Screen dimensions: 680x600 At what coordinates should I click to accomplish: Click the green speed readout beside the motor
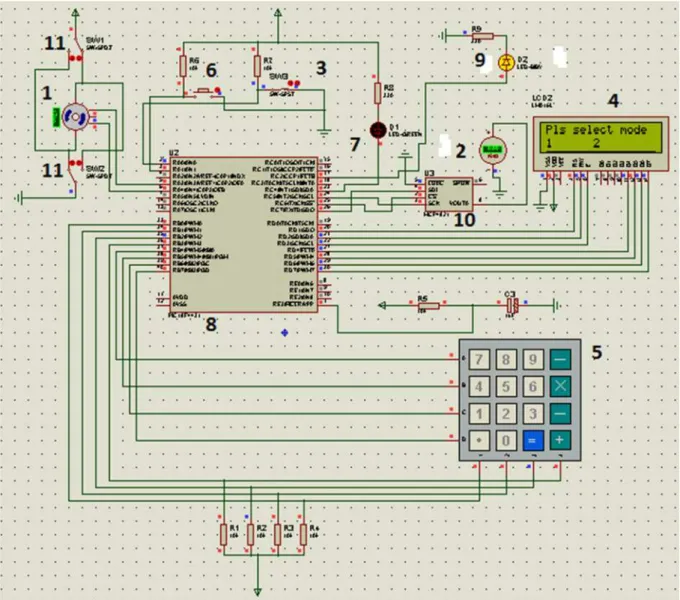[56, 117]
